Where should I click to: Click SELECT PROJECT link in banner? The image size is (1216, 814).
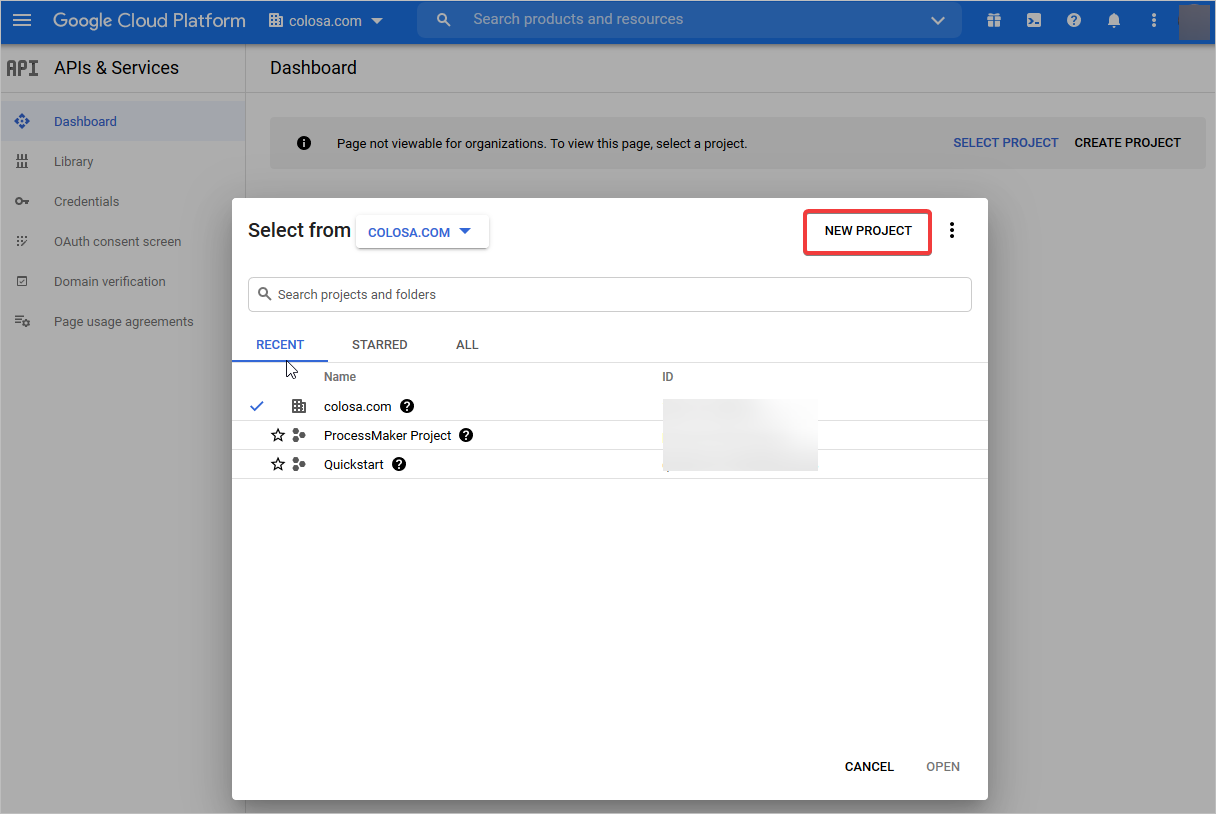[1005, 143]
